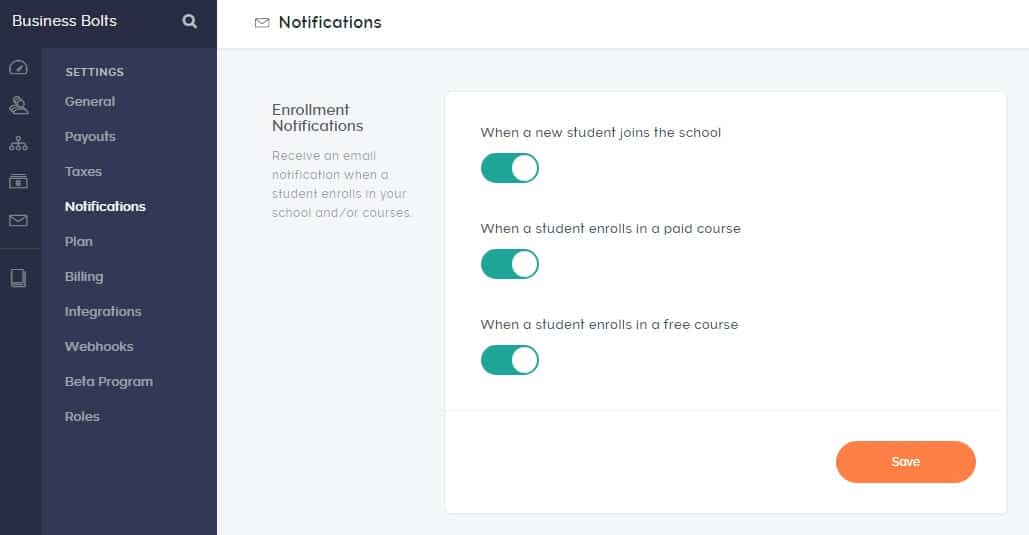This screenshot has width=1029, height=535.
Task: Toggle new student joins school notification
Action: 510,168
